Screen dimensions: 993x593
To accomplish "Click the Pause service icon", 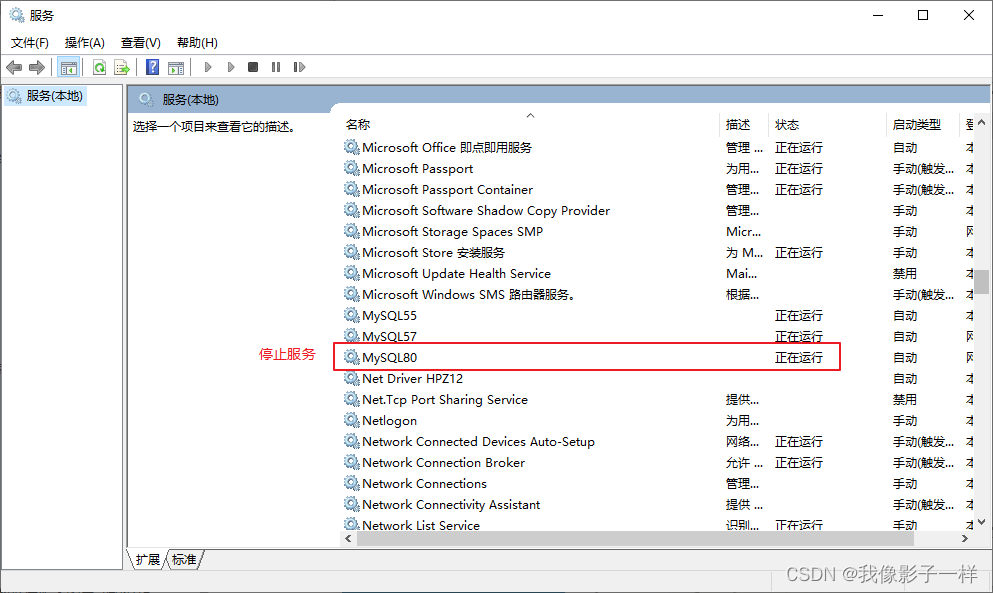I will (x=275, y=67).
